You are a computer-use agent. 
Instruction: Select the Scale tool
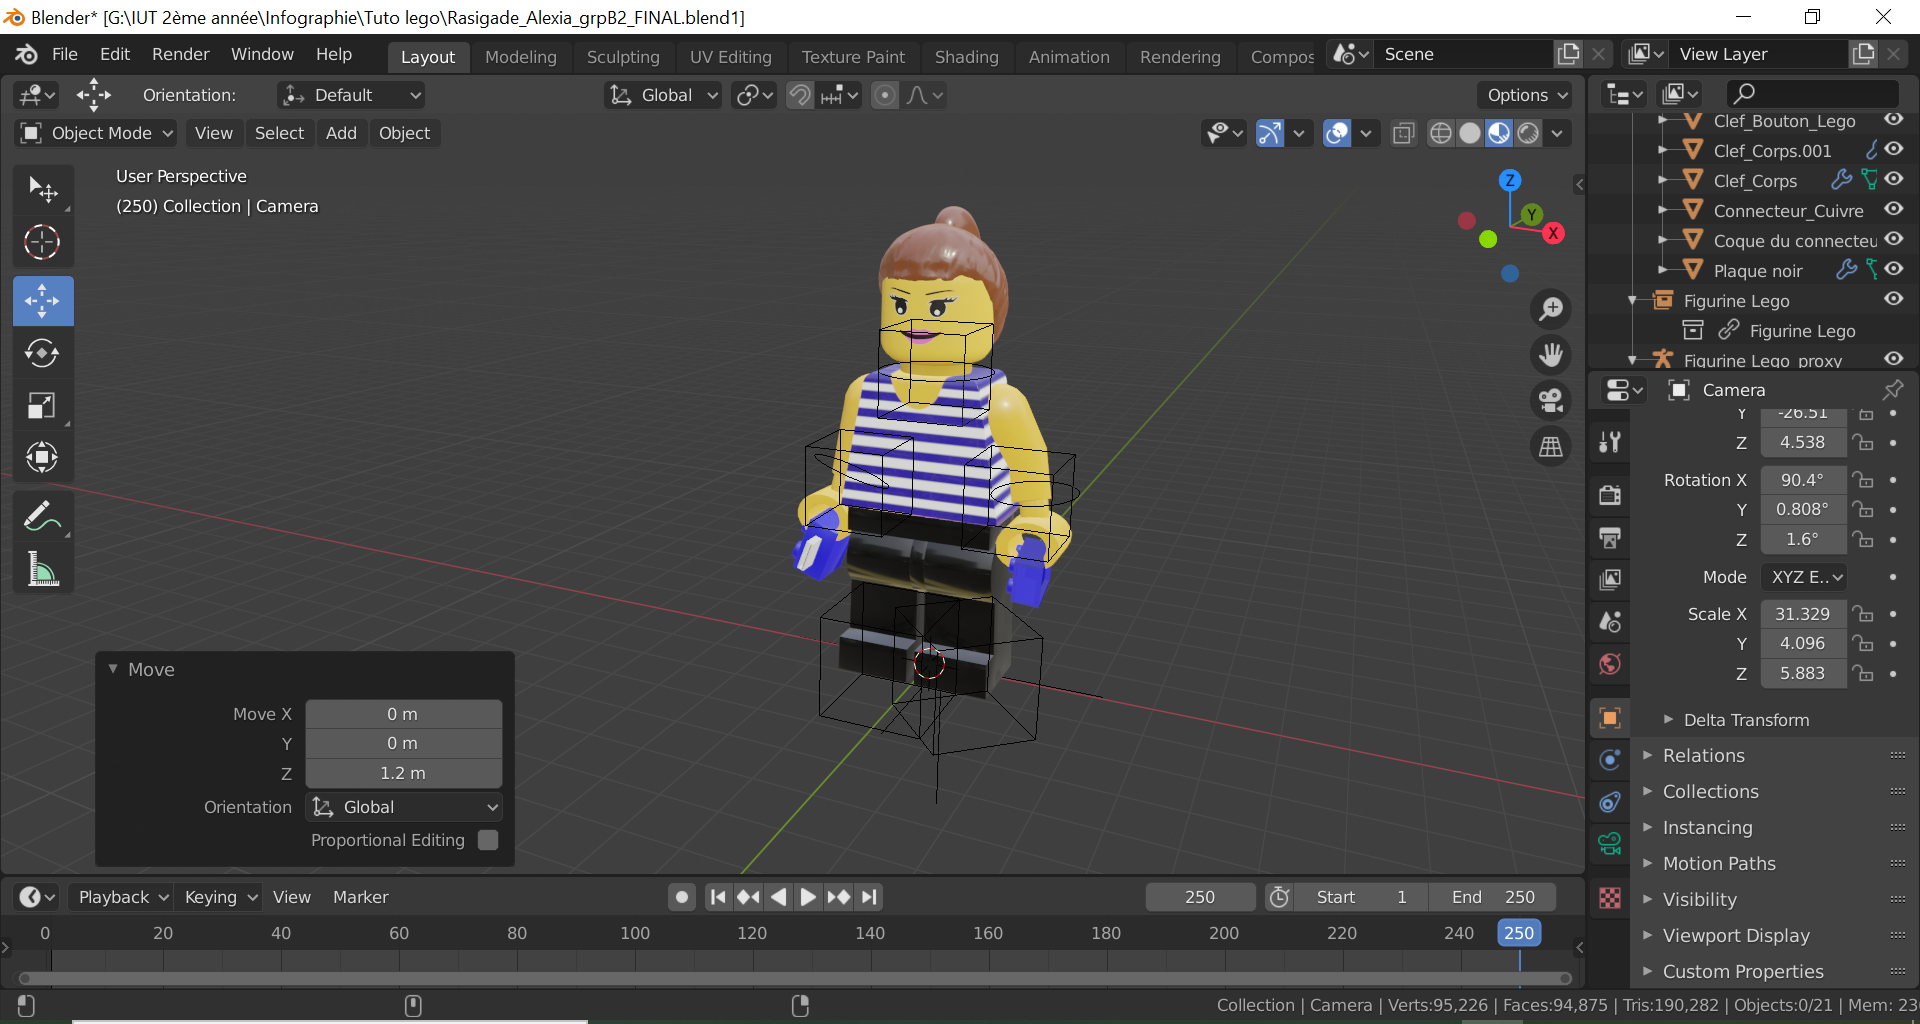(x=43, y=405)
